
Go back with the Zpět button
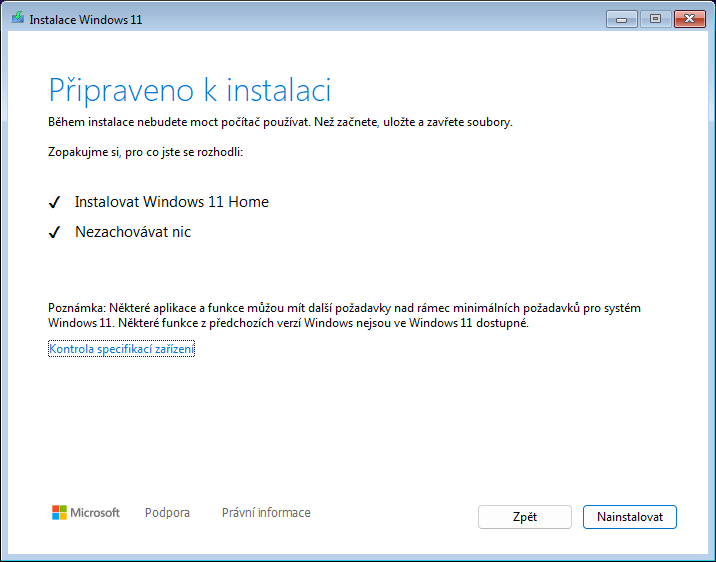click(x=525, y=517)
